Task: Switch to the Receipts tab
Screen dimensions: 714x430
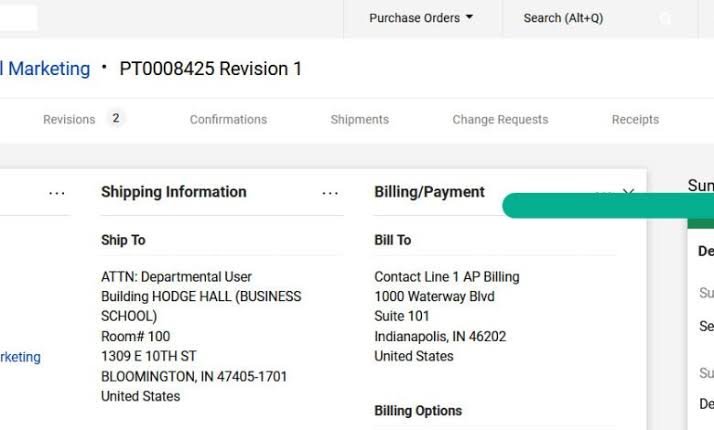Action: [635, 119]
